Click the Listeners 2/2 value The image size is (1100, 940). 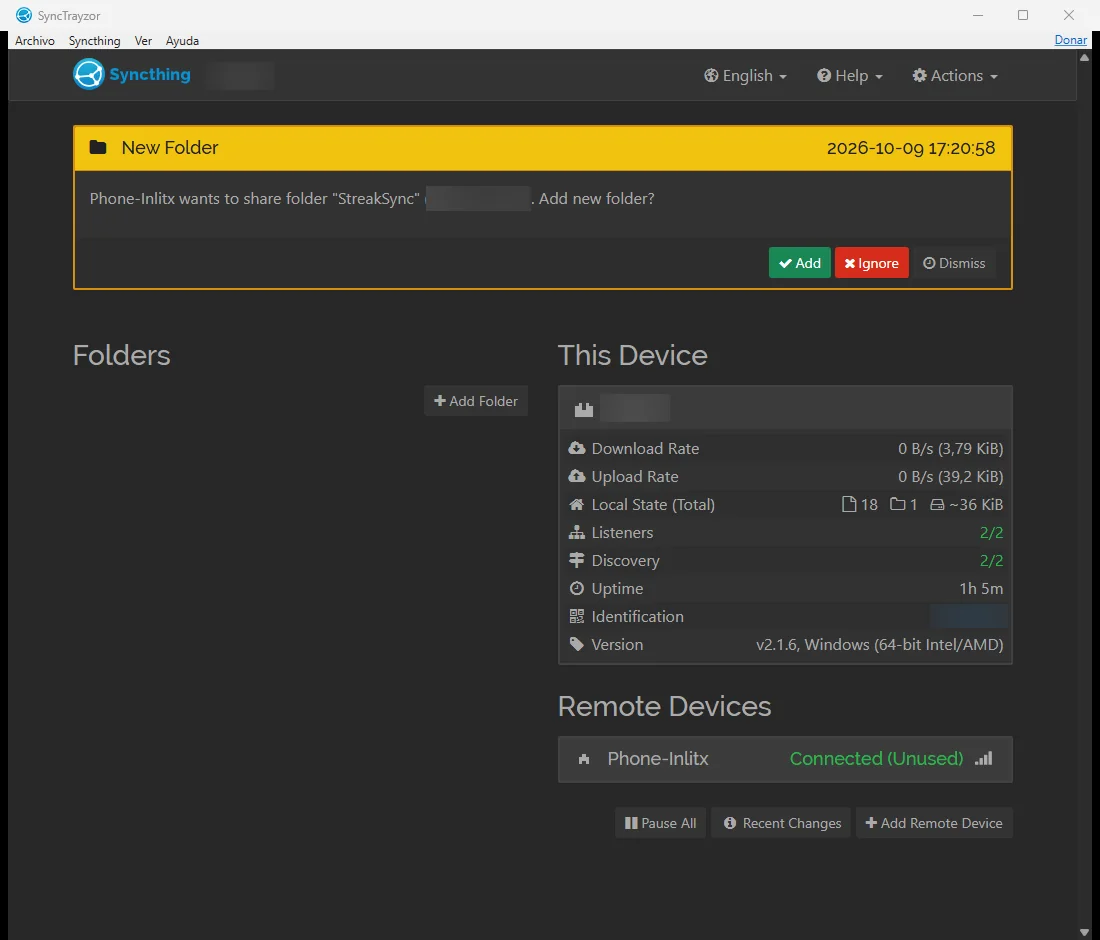coord(991,532)
